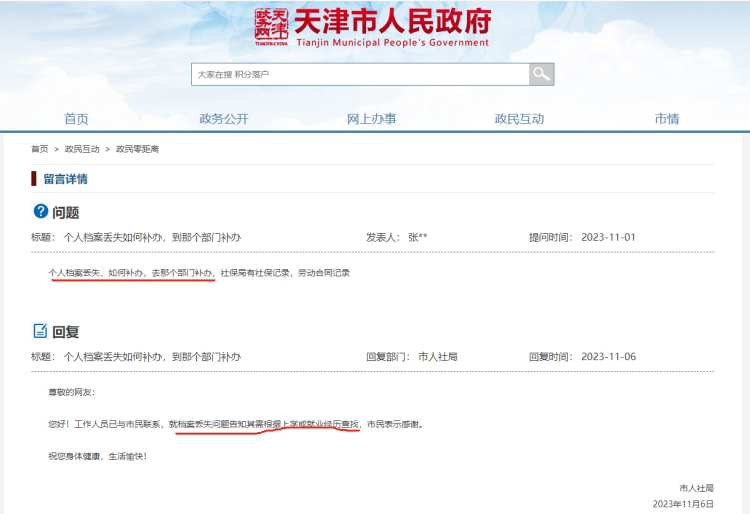Image resolution: width=750 pixels, height=514 pixels.
Task: Click the question date 2023-11-01
Action: pyautogui.click(x=608, y=237)
